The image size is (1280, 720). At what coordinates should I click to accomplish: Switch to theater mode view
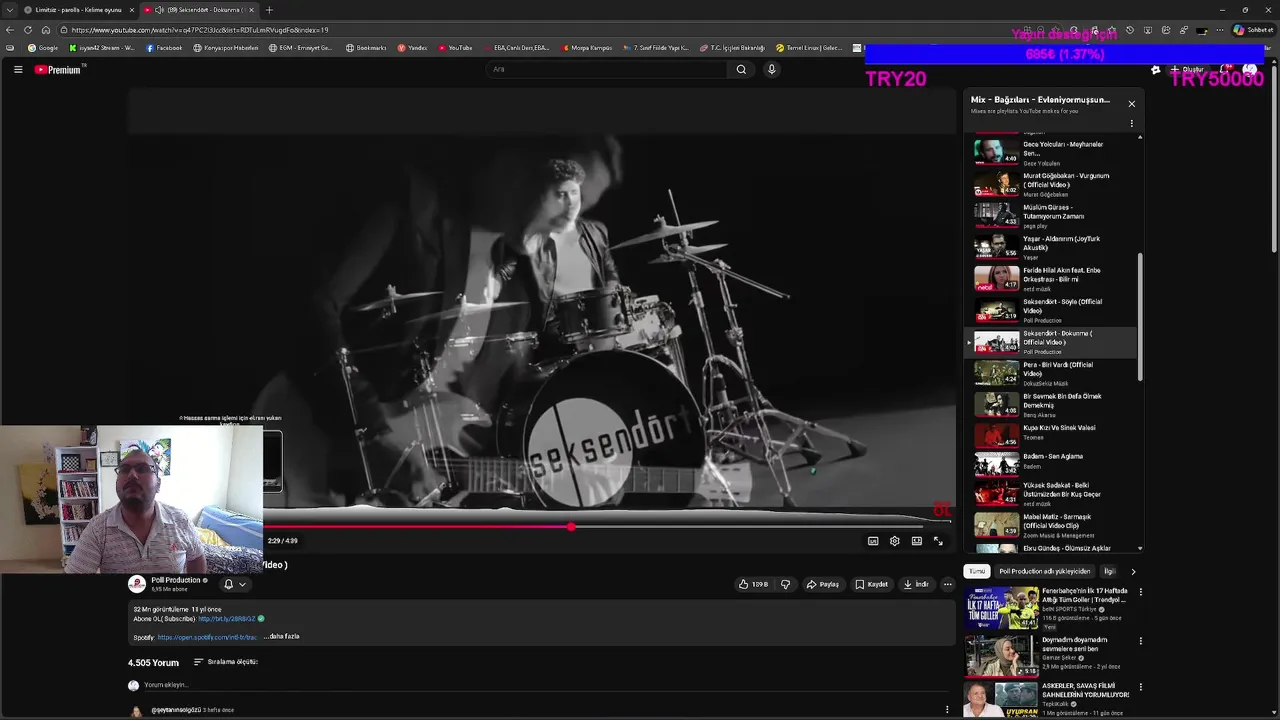coord(917,541)
